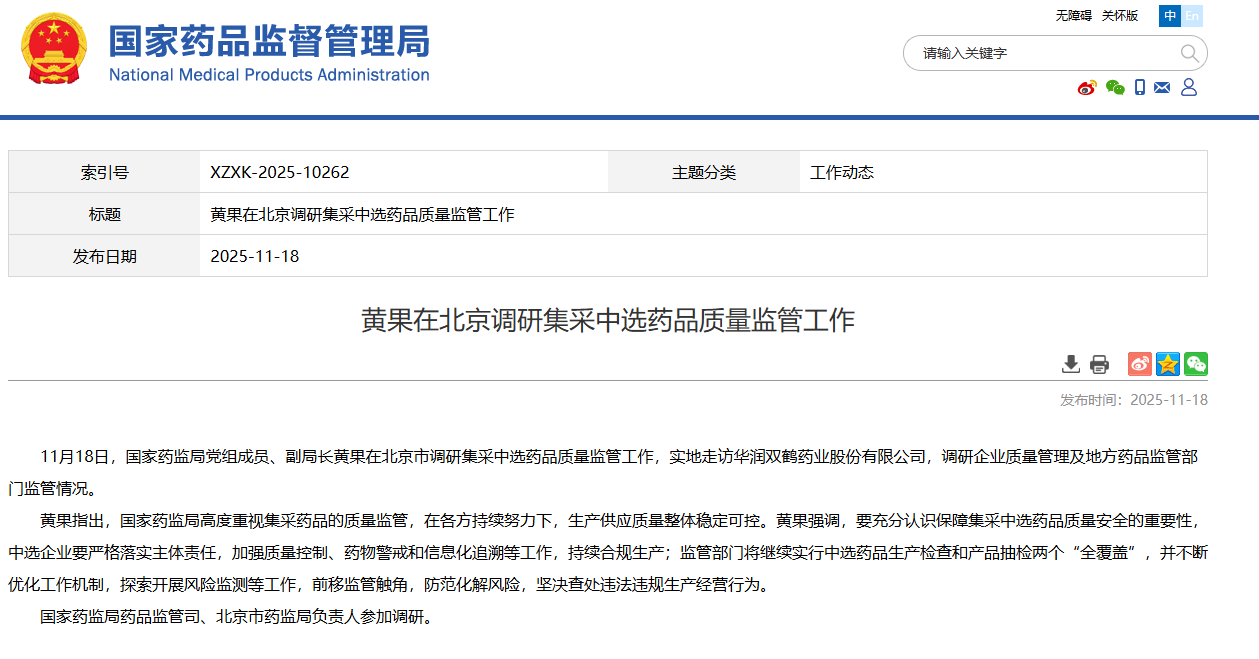Switch the site language to English (En)
Image resolution: width=1259 pixels, height=659 pixels.
1191,16
